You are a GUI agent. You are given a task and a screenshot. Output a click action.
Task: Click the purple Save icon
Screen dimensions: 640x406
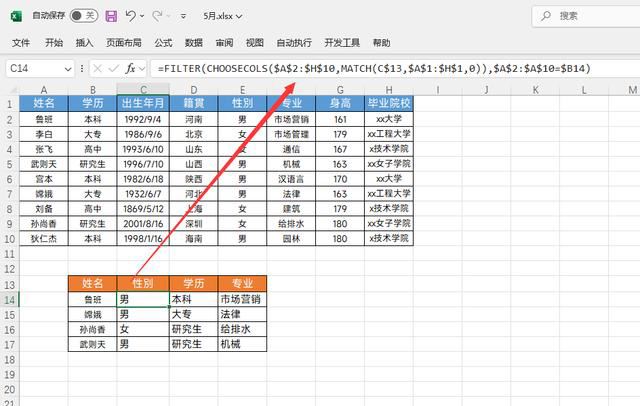(x=111, y=16)
